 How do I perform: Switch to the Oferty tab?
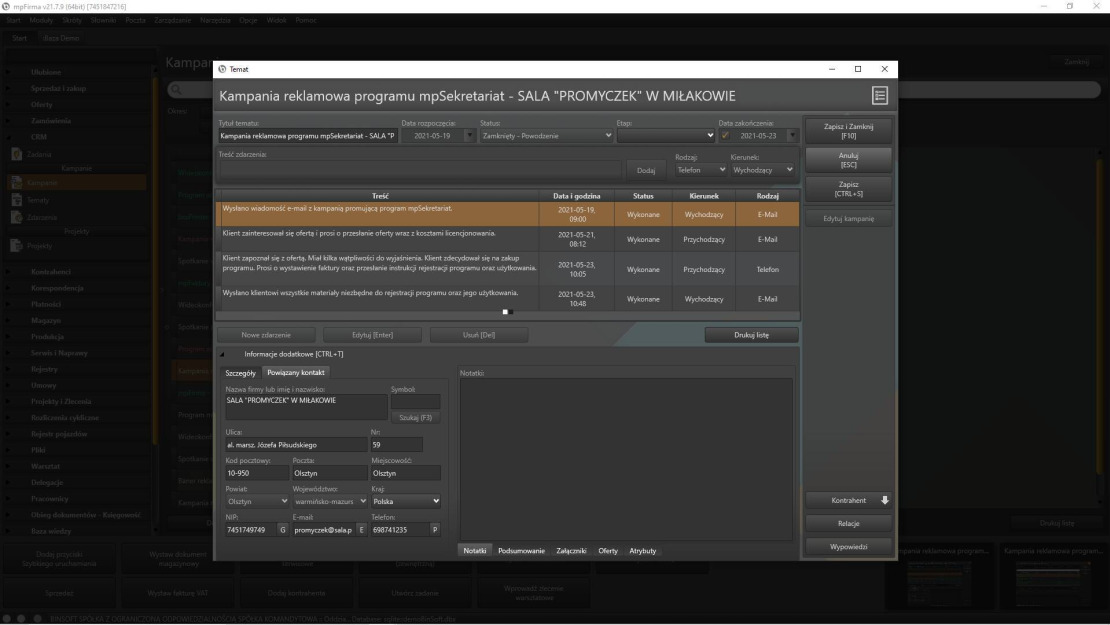[608, 551]
